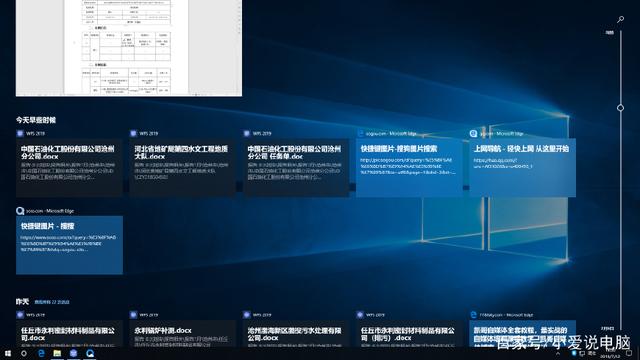
Task: Open 快捷键图片 - 搜搜 soso.com activity card
Action: [x=69, y=245]
